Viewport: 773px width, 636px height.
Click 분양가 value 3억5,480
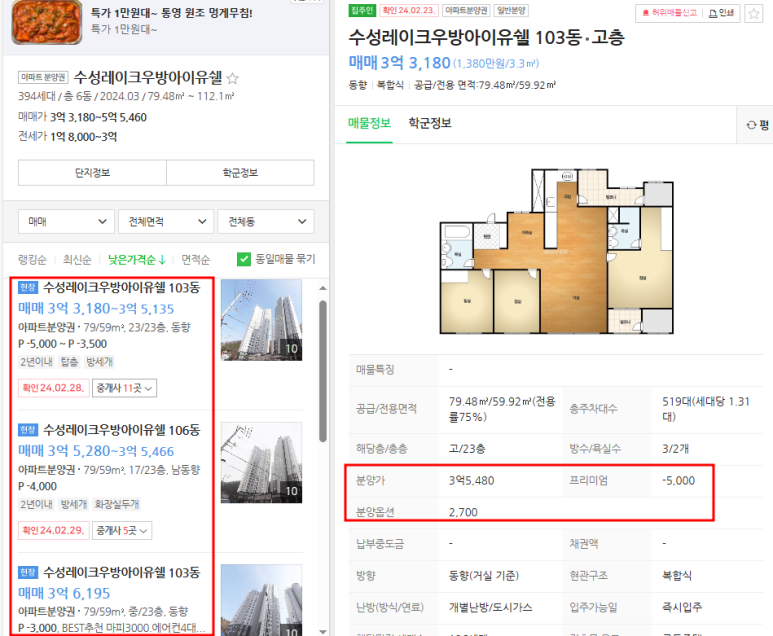coord(471,481)
